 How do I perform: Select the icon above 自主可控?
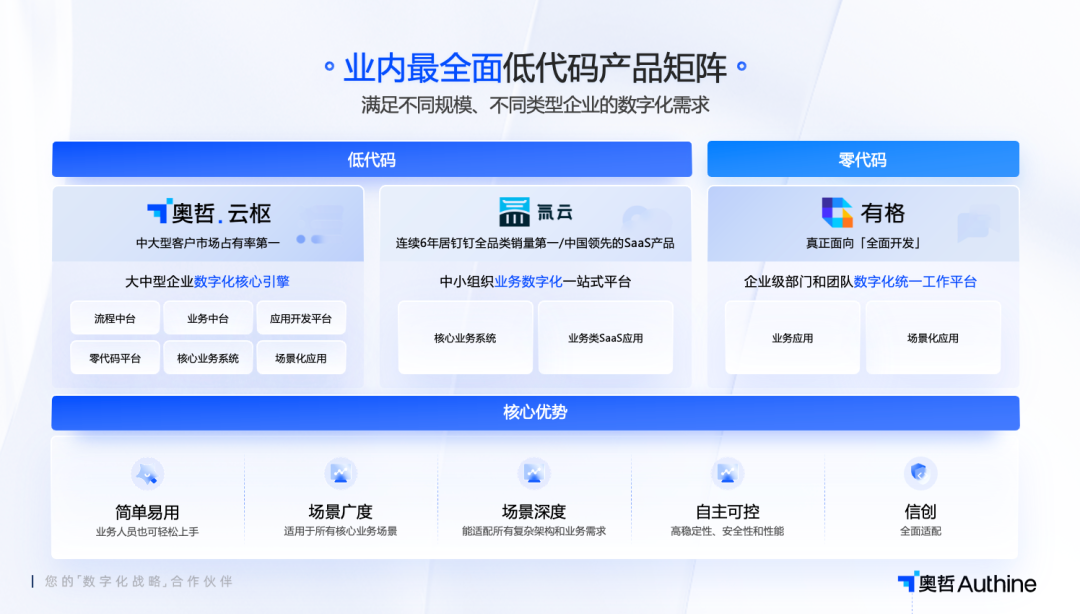(727, 473)
